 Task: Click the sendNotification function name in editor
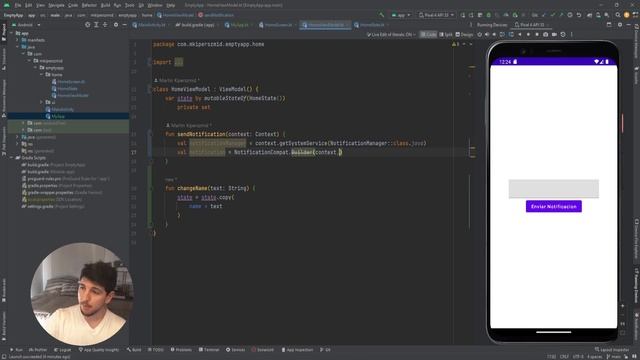click(202, 134)
